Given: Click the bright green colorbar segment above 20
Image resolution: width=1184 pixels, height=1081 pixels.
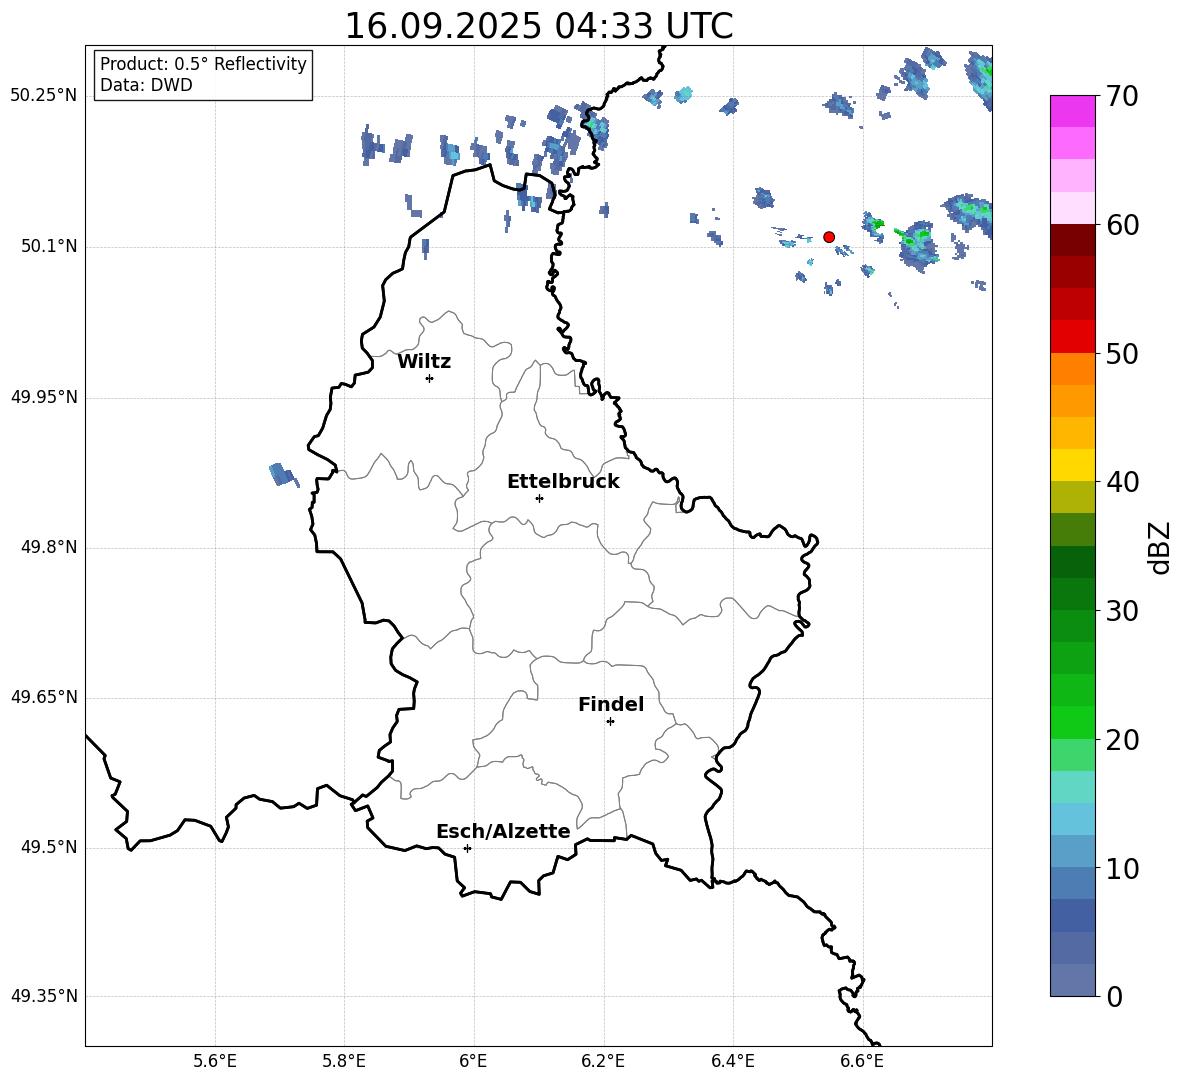Looking at the screenshot, I should (x=1072, y=722).
